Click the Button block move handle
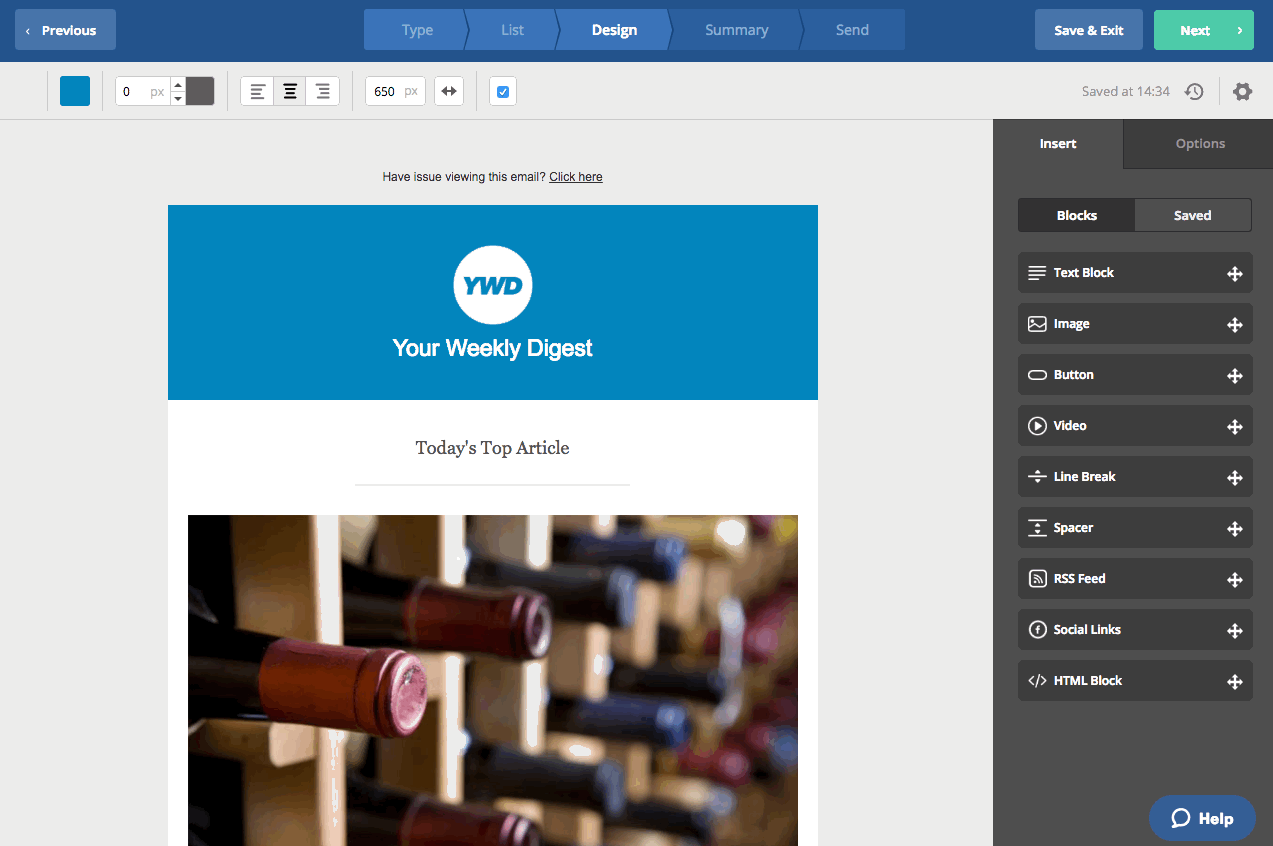Viewport: 1273px width, 846px height. pos(1235,376)
